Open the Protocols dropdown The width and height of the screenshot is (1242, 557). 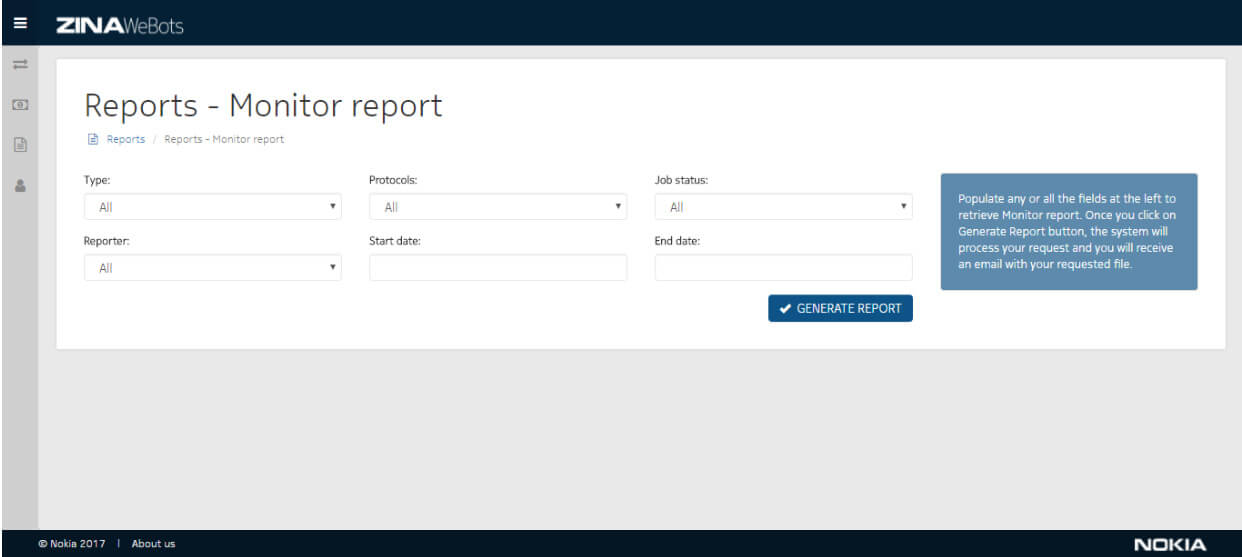tap(497, 207)
